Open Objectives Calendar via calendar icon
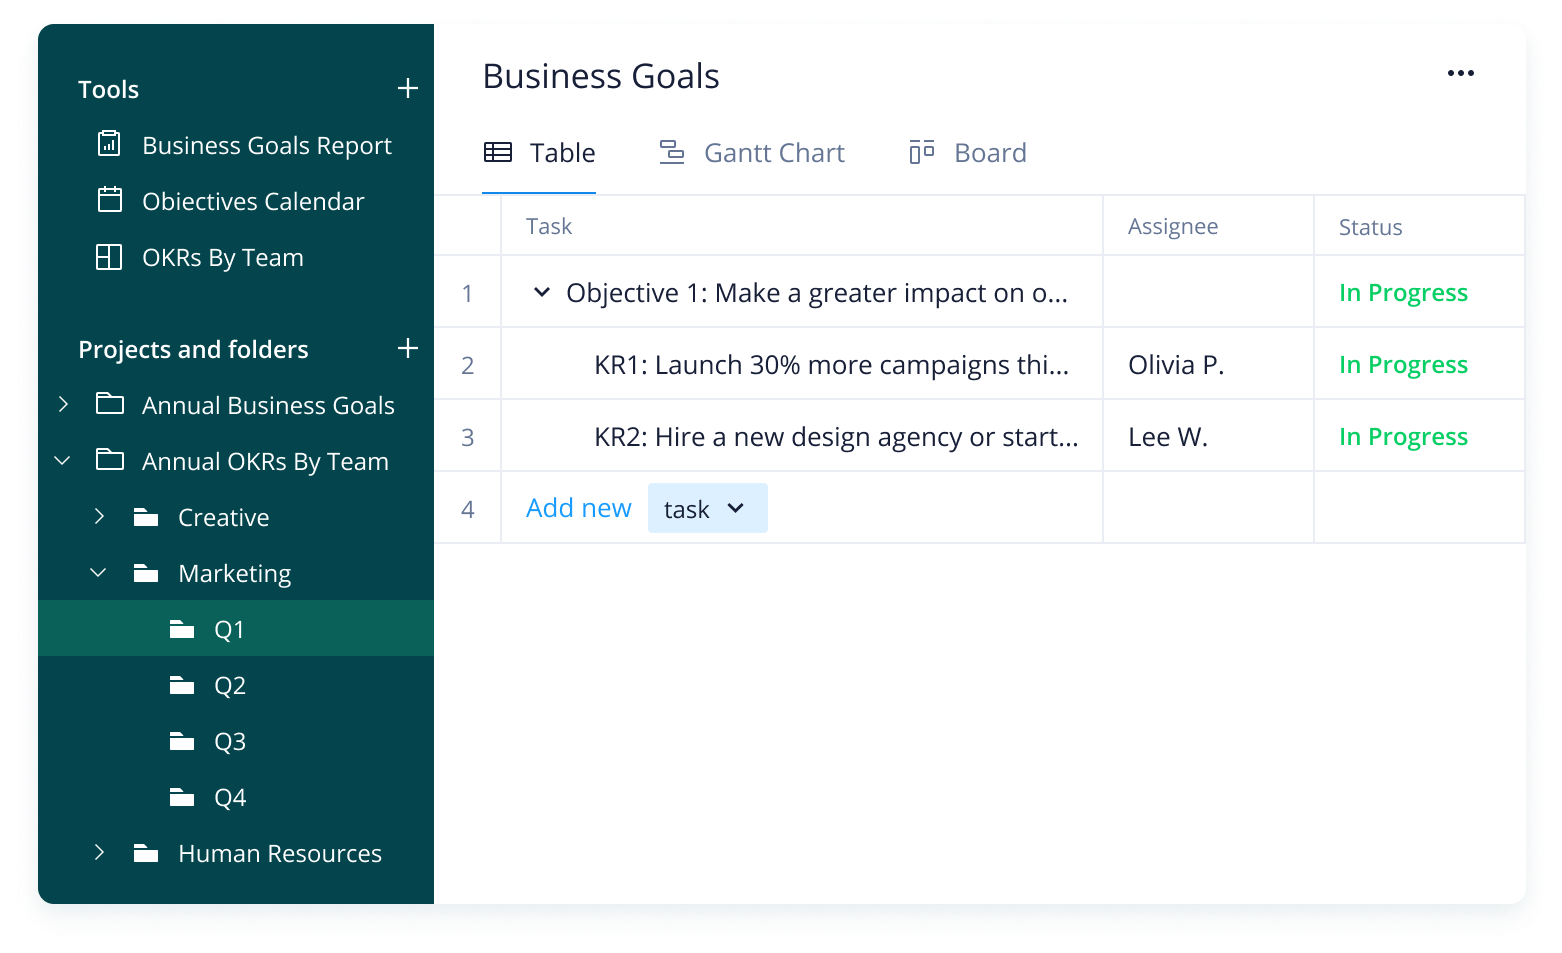Image resolution: width=1562 pixels, height=953 pixels. point(109,200)
